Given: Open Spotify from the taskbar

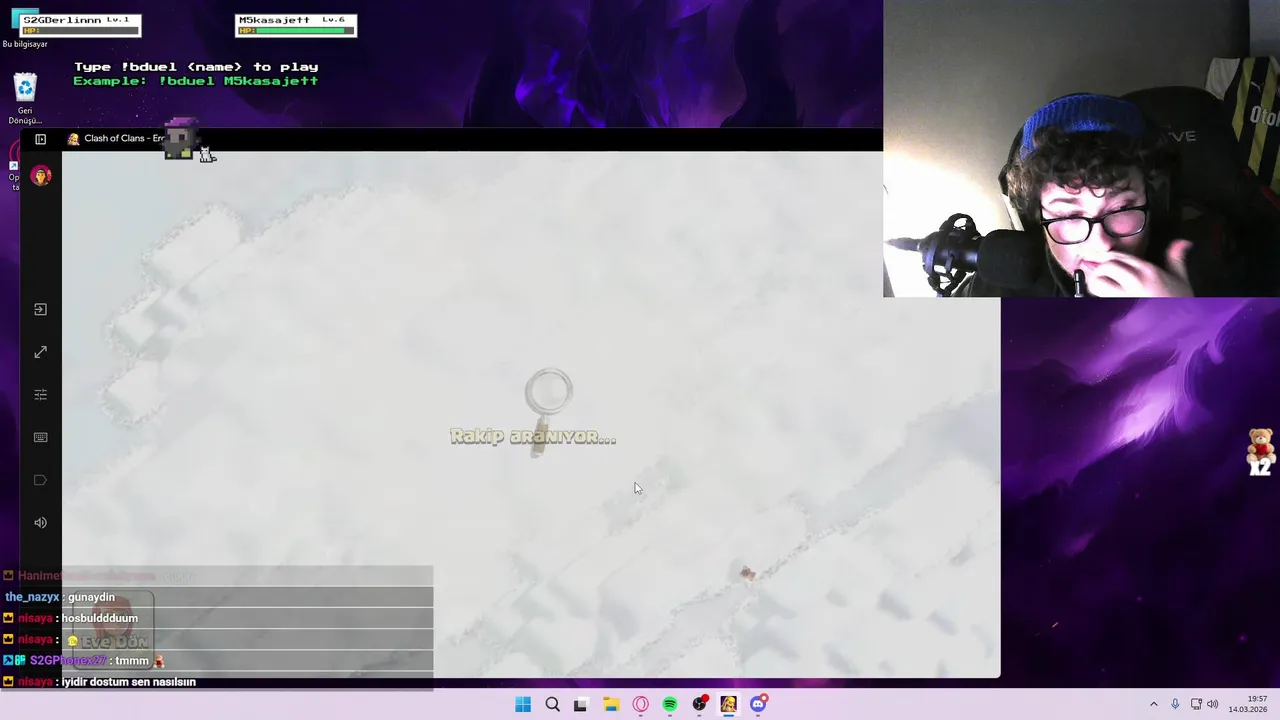Looking at the screenshot, I should [x=670, y=704].
